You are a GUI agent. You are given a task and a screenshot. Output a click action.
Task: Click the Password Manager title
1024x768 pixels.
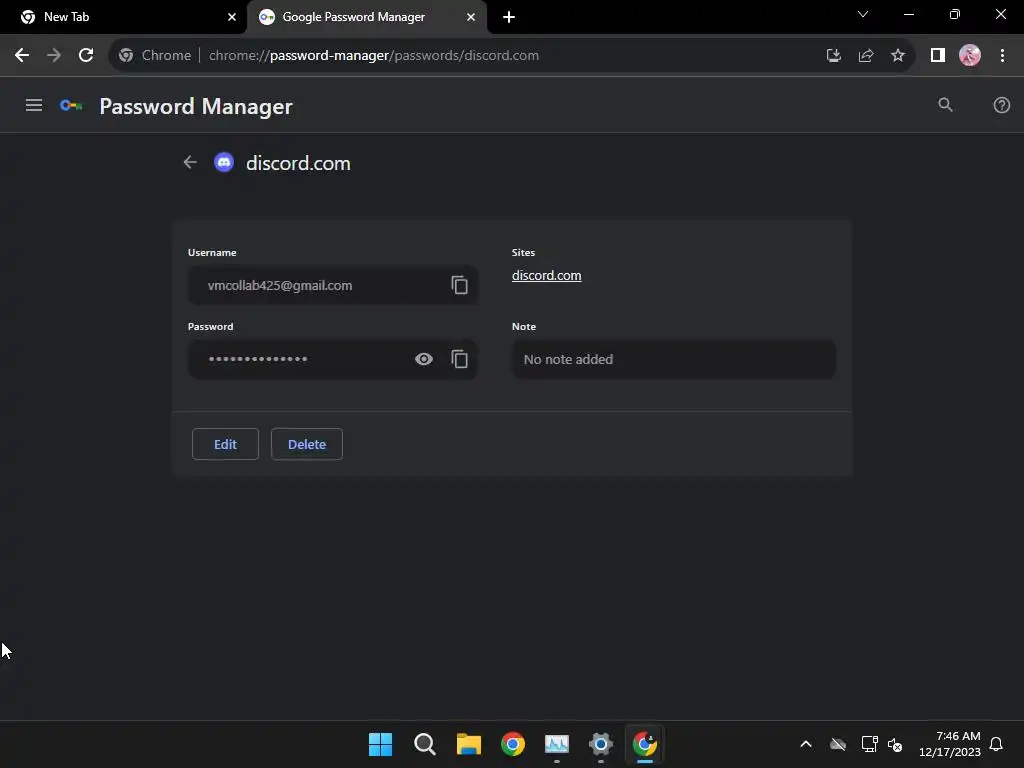coord(196,106)
